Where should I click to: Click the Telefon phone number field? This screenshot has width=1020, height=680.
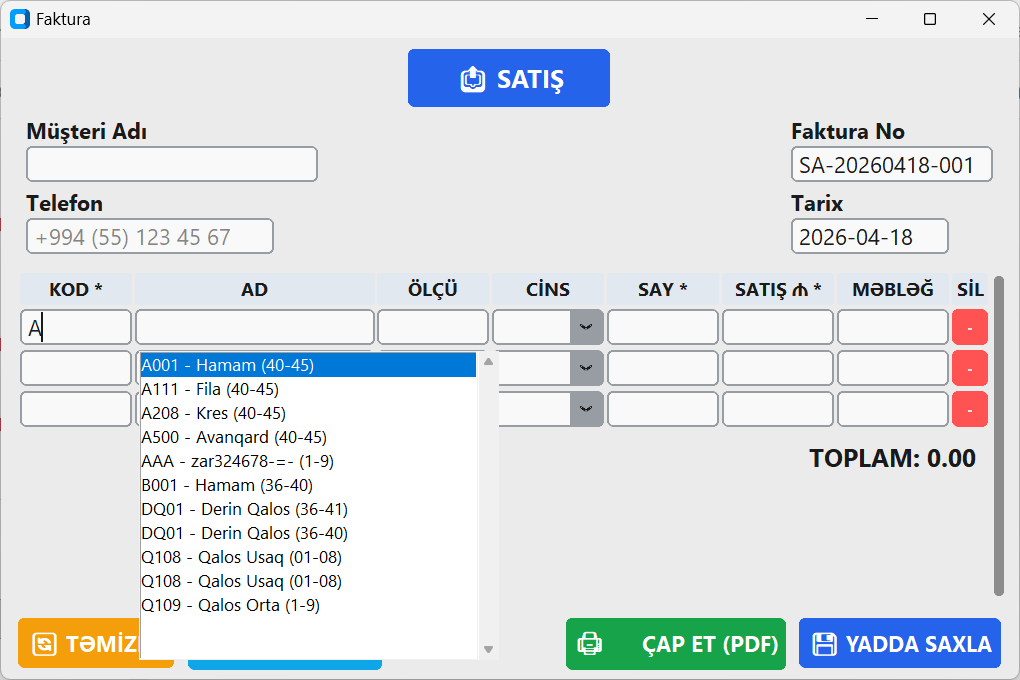click(149, 236)
